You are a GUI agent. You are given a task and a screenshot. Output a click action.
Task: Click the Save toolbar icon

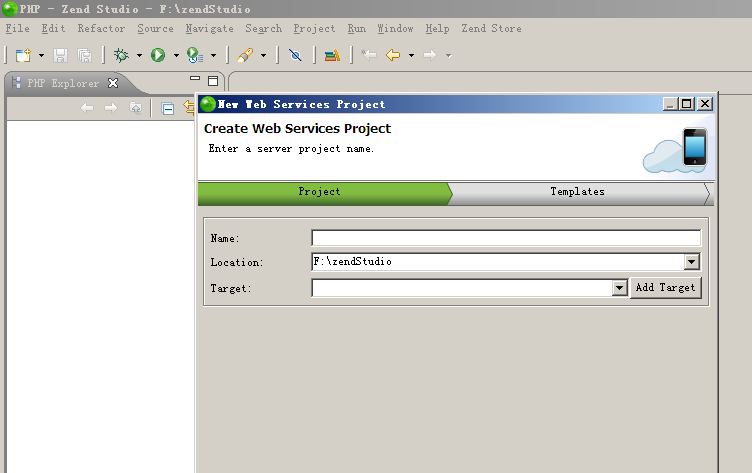coord(60,55)
